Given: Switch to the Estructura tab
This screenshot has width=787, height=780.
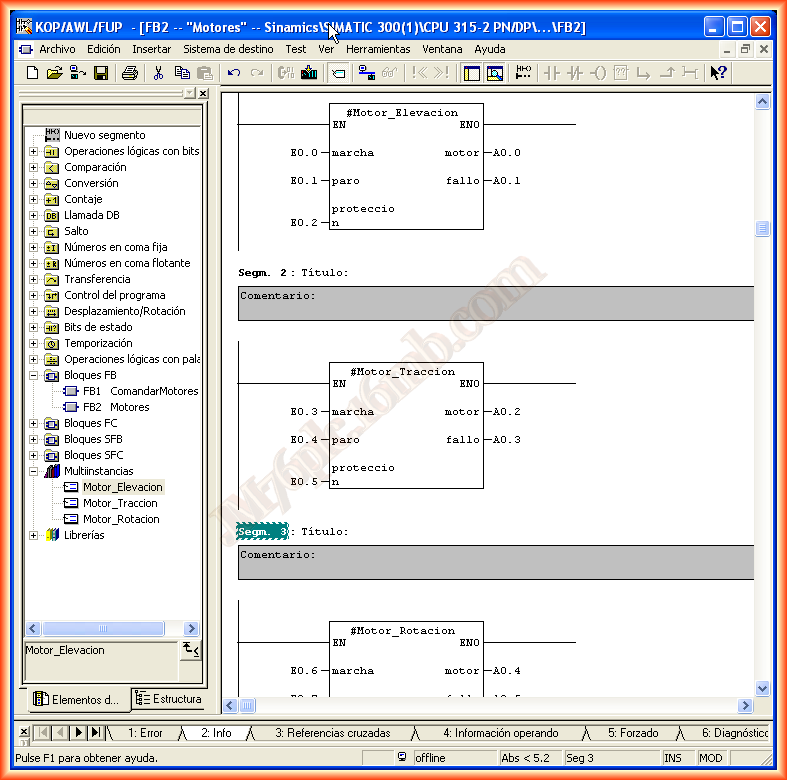Looking at the screenshot, I should 168,699.
